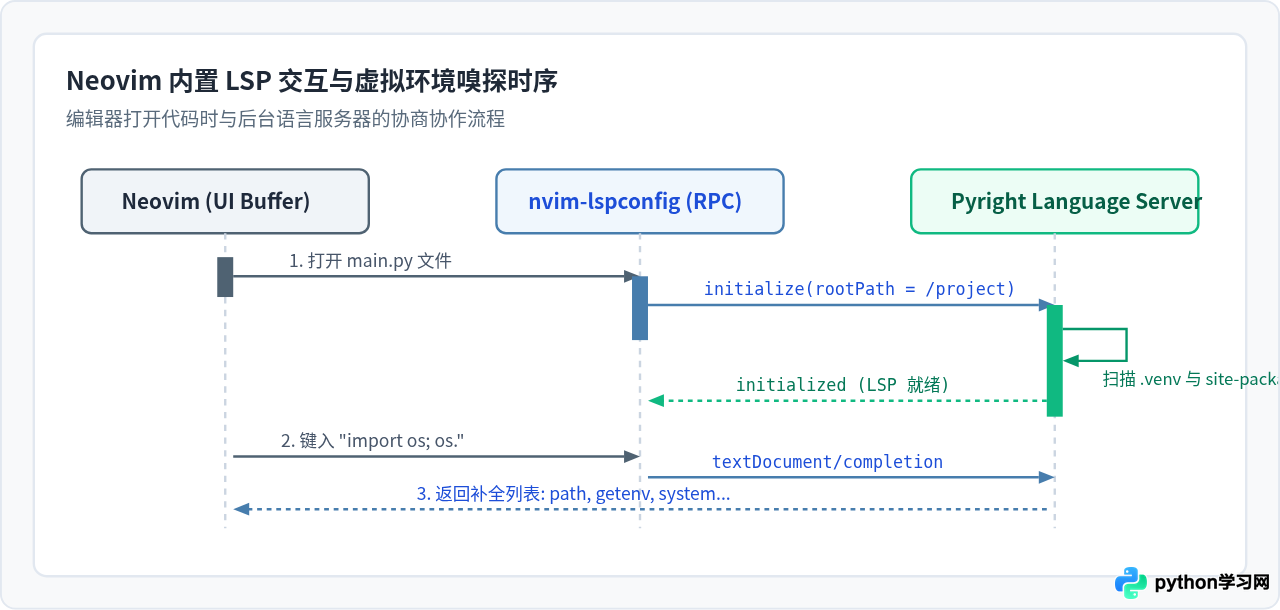Click the nvim-lspconfig (RPC) participant box
1280x610 pixels.
coord(640,201)
